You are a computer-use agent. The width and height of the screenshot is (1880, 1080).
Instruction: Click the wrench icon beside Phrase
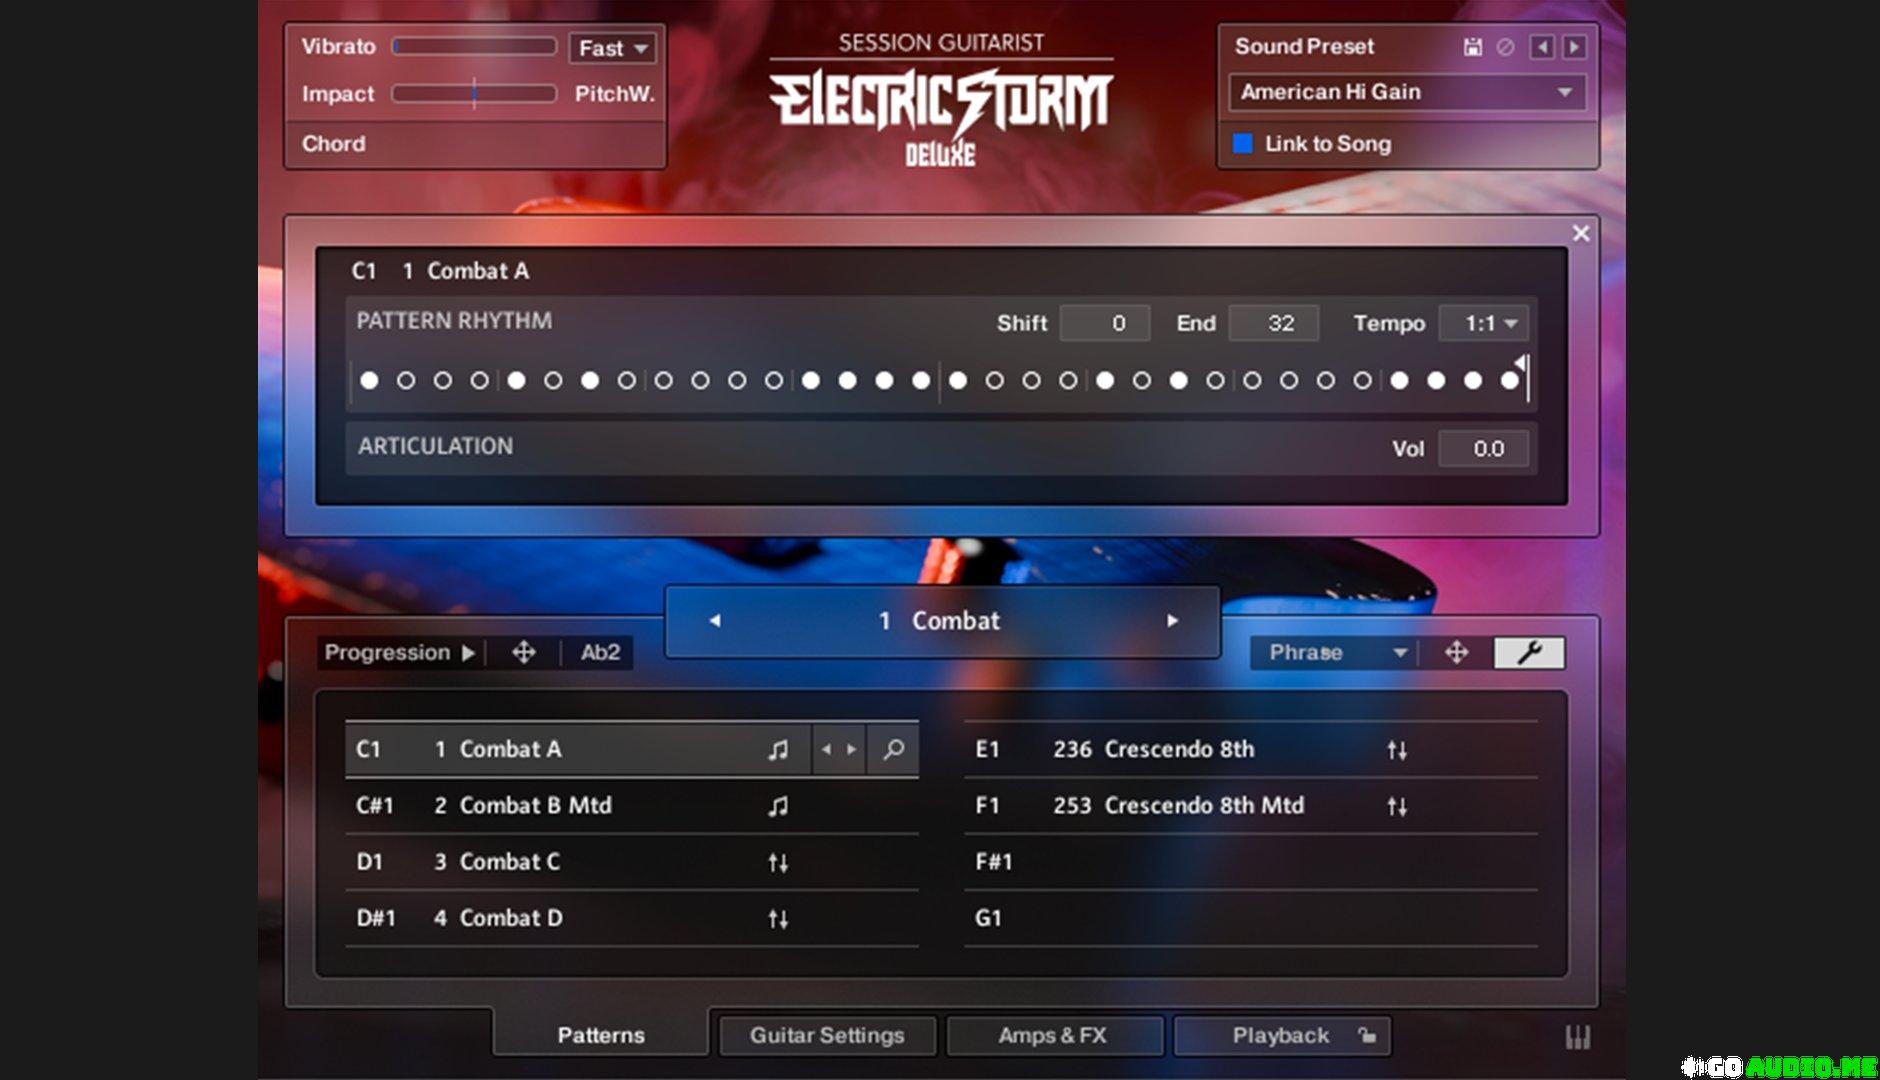tap(1528, 653)
